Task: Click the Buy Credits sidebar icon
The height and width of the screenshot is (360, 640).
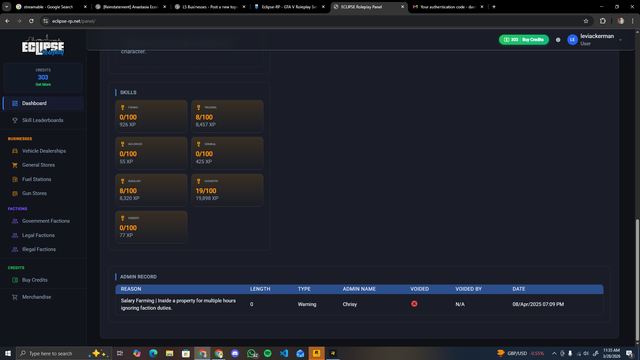Action: click(x=15, y=280)
